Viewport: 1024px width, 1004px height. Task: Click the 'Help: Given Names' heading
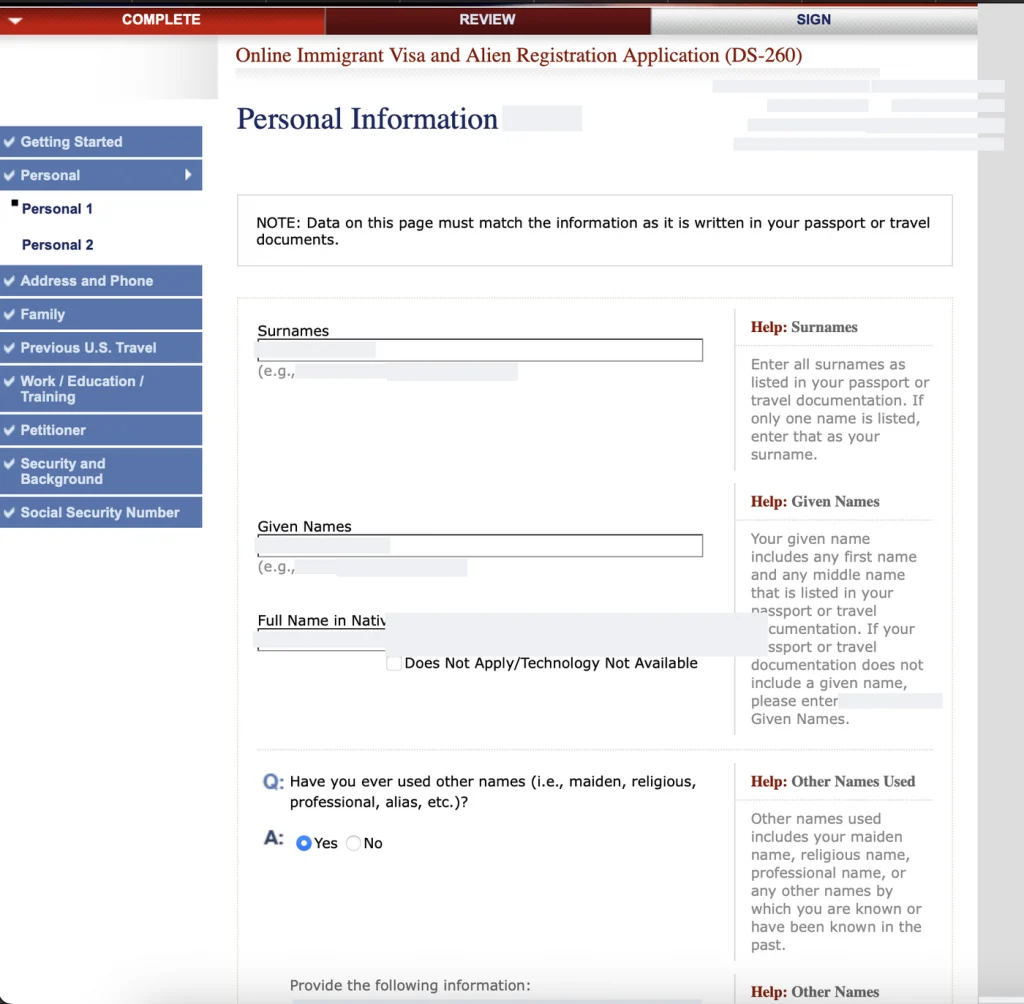point(815,502)
